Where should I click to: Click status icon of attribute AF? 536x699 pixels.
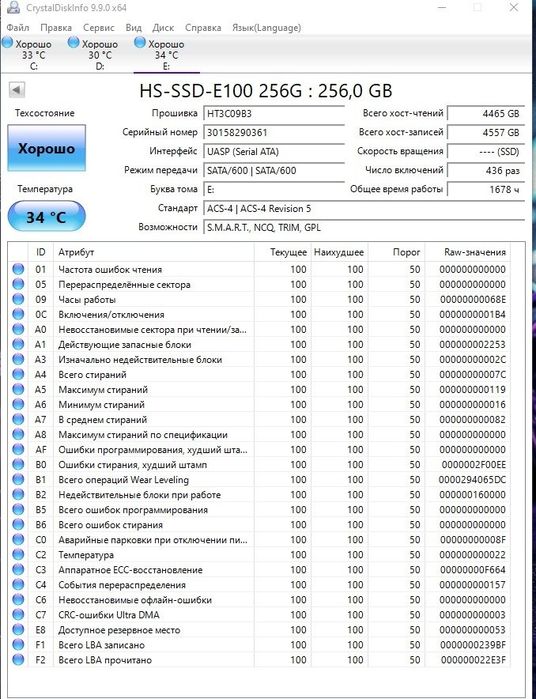point(18,449)
